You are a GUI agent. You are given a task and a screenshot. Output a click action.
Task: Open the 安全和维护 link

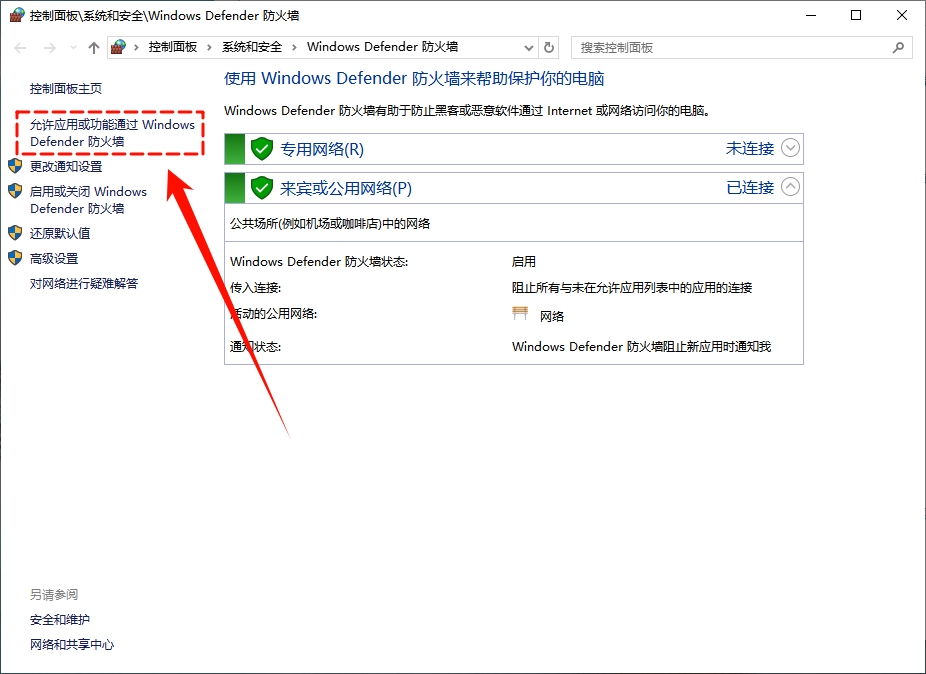pos(60,619)
